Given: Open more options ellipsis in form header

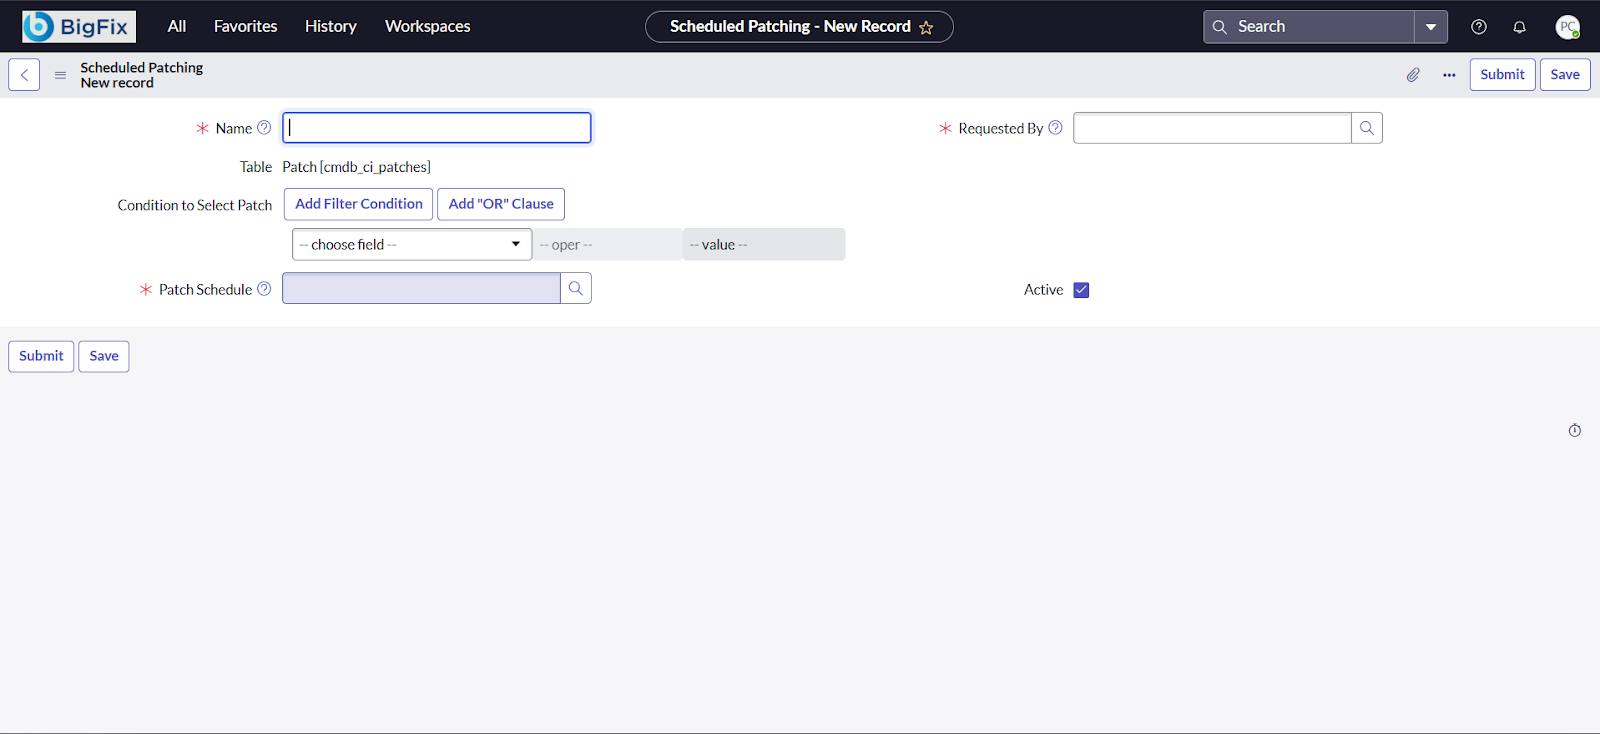Looking at the screenshot, I should click(1449, 75).
